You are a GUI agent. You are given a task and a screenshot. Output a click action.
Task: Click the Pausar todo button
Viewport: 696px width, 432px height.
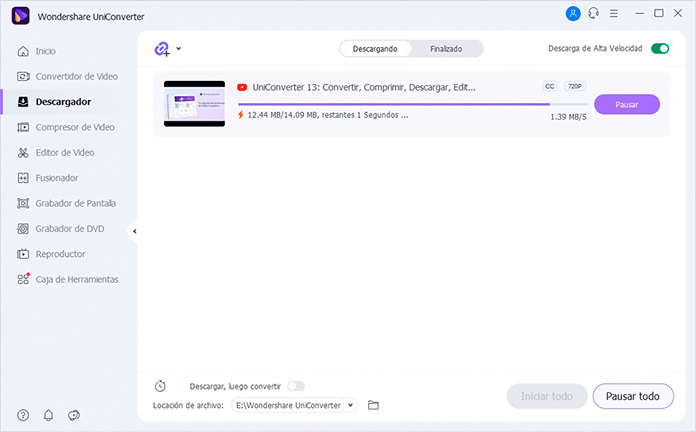pyautogui.click(x=633, y=396)
